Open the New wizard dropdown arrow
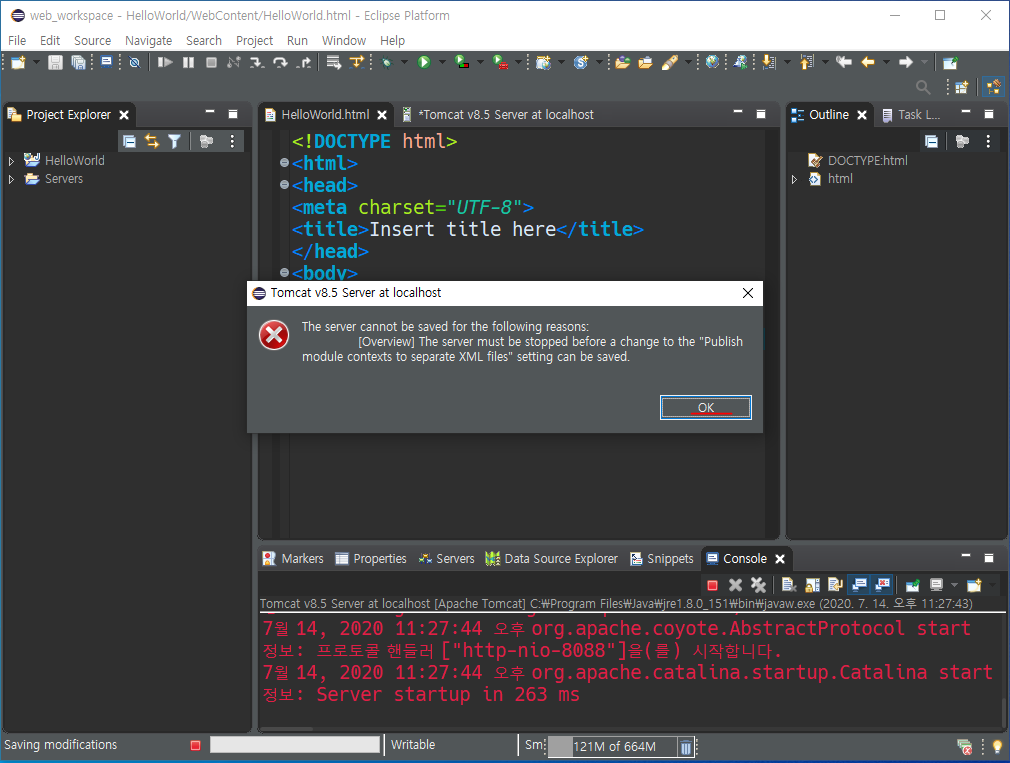The height and width of the screenshot is (763, 1010). click(36, 62)
